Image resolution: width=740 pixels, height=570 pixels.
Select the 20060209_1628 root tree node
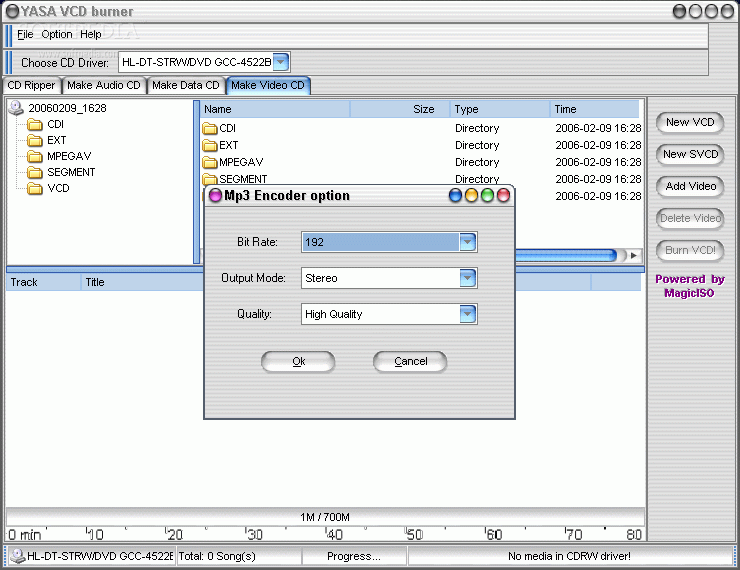(67, 109)
